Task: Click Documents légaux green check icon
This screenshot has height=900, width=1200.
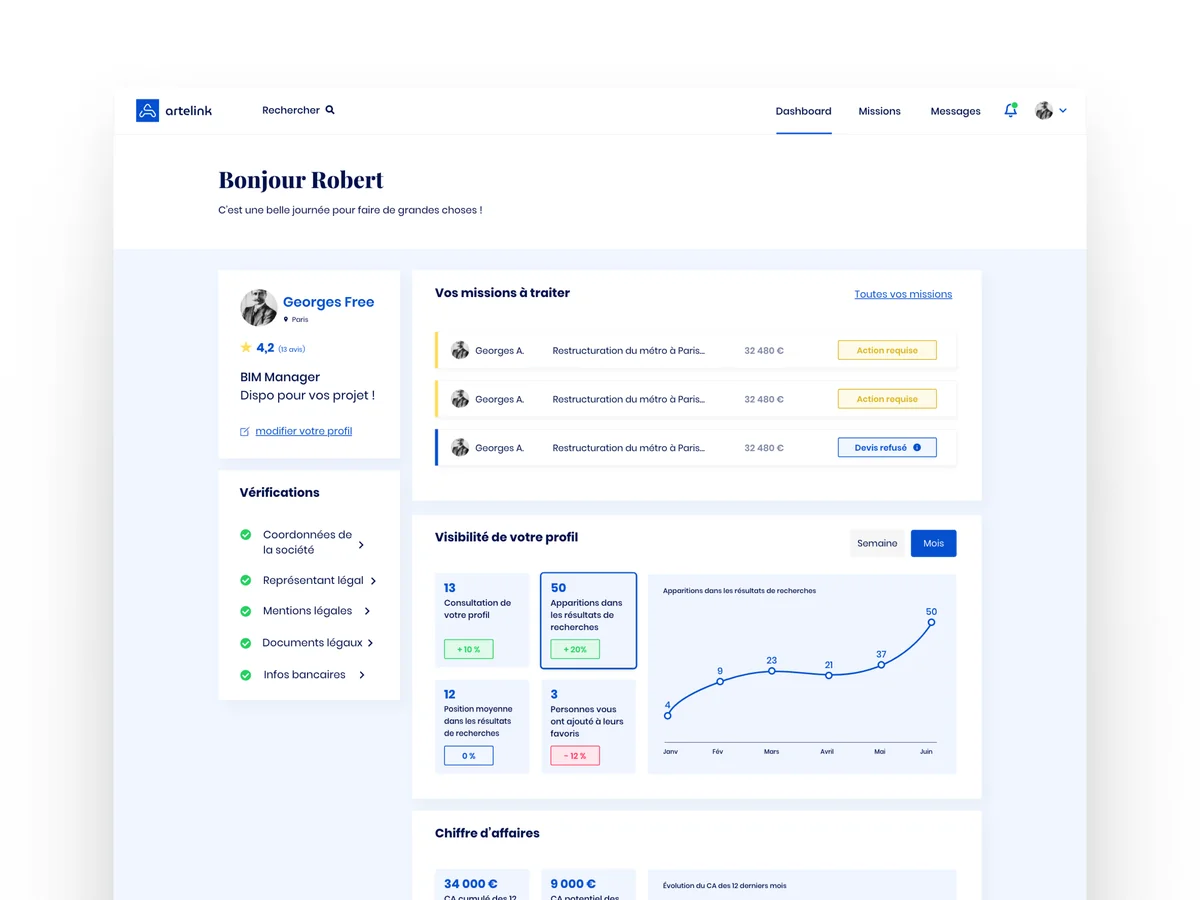Action: pyautogui.click(x=246, y=643)
